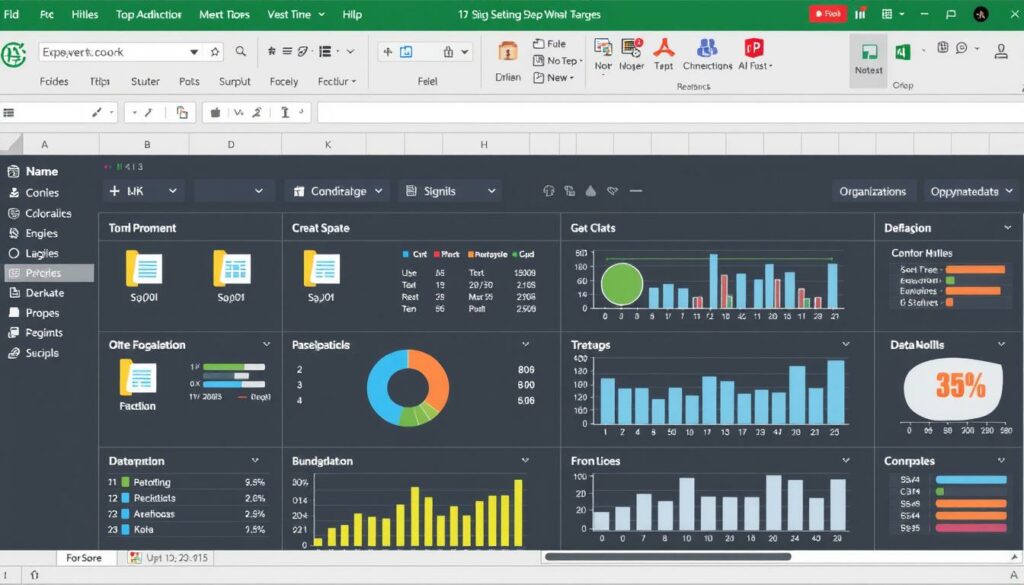Open the Chnectiqns people icon

[707, 47]
